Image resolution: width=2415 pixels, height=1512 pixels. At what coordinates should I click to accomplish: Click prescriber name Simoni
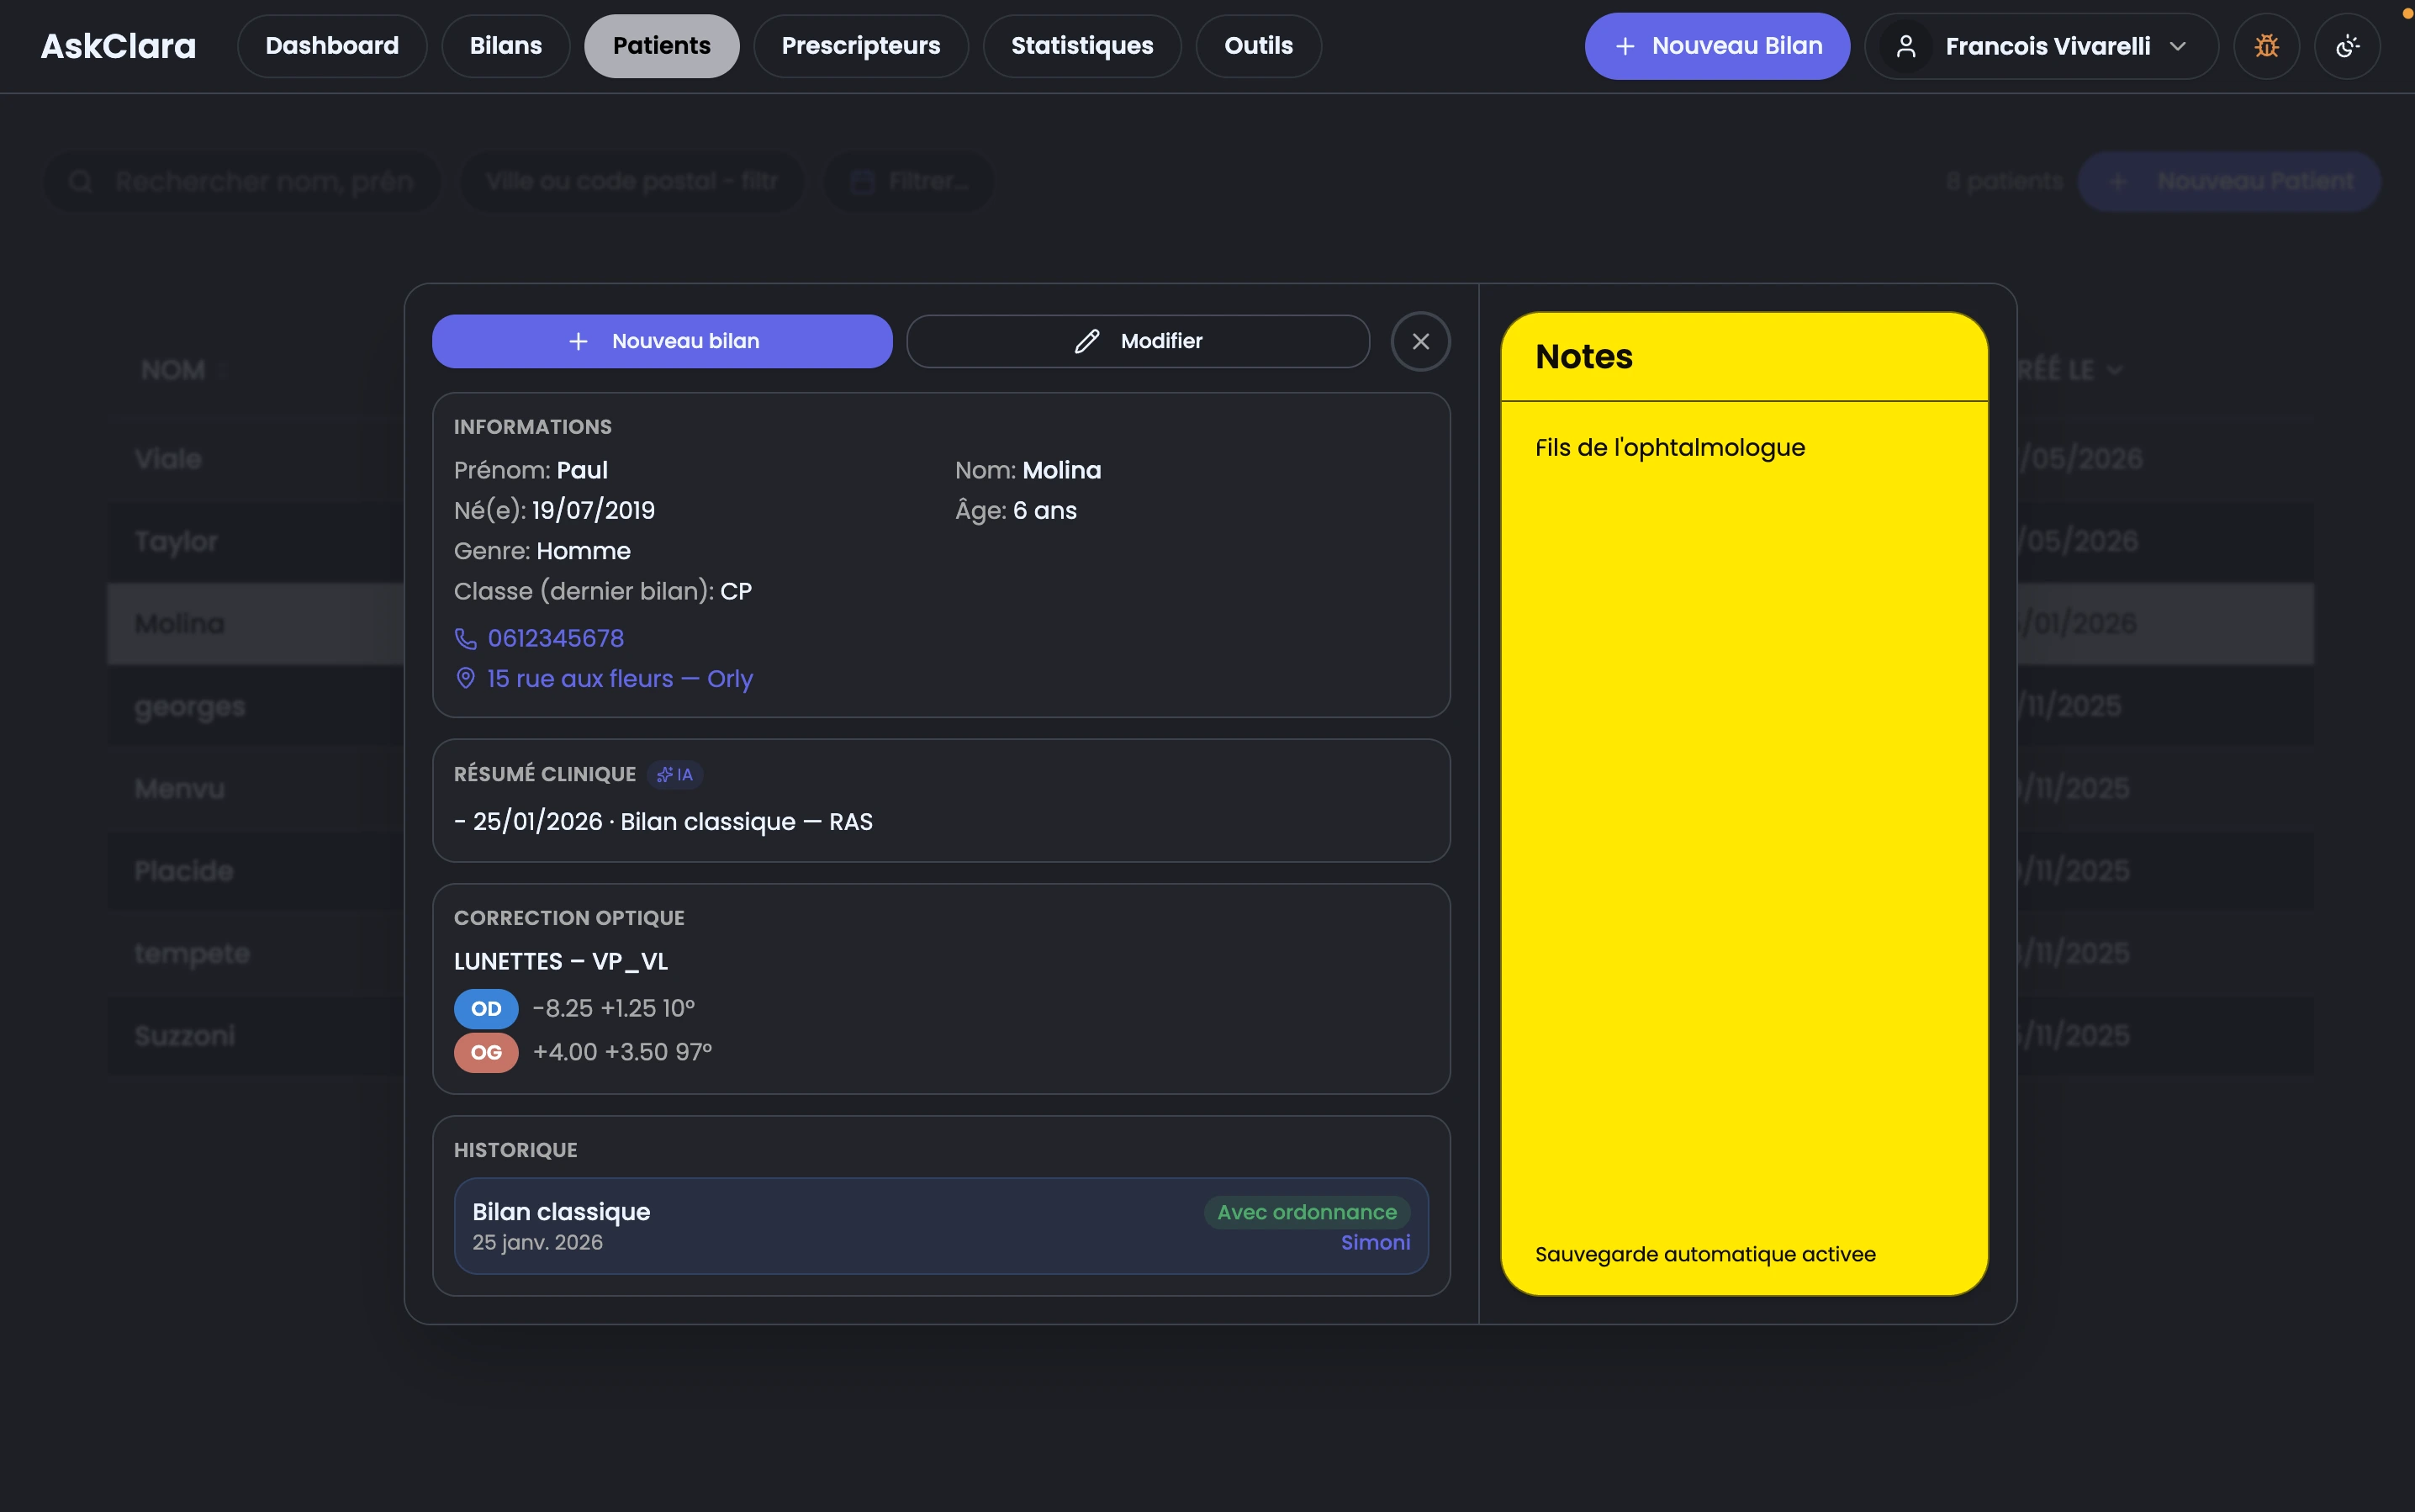tap(1375, 1242)
